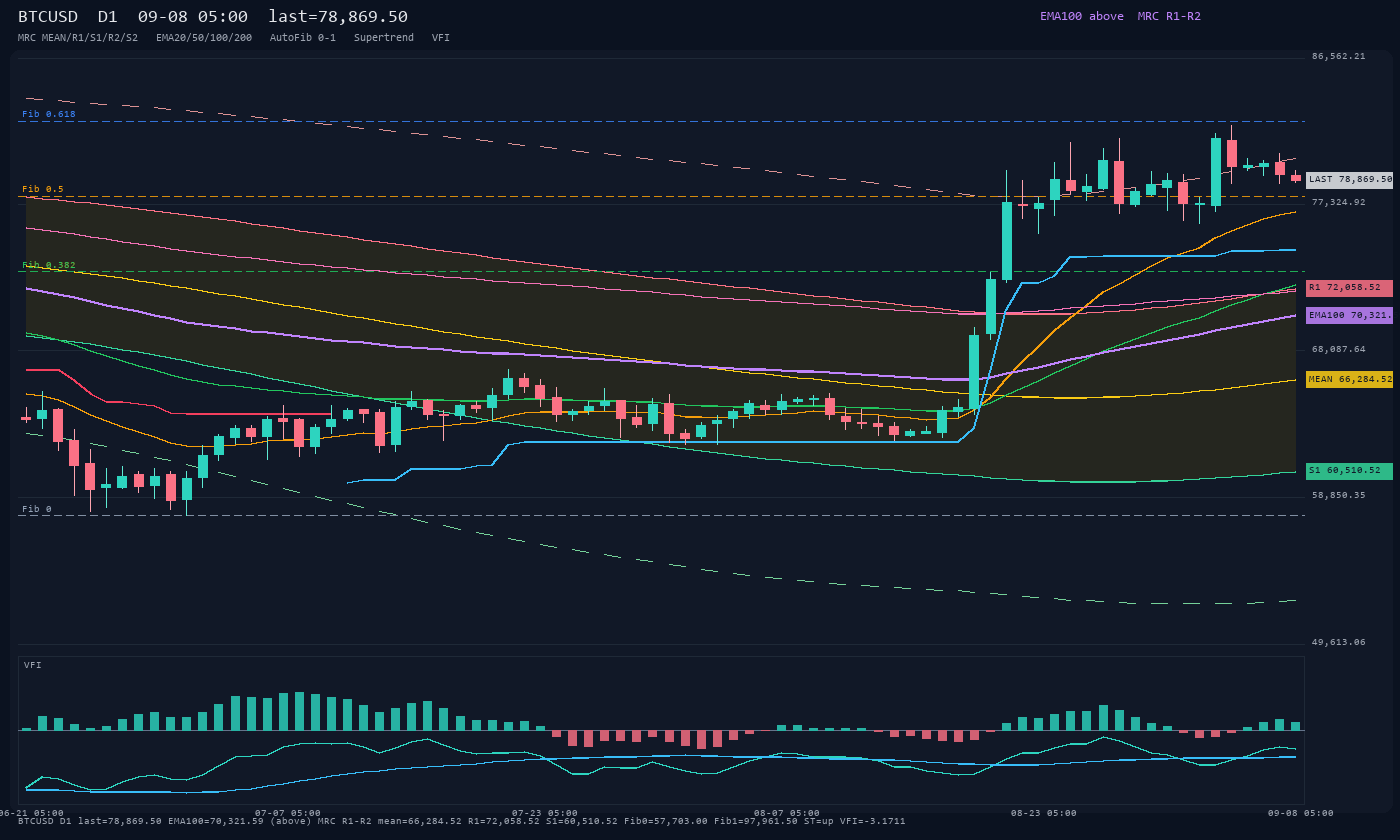This screenshot has width=1400, height=840.
Task: Click the VFI panel label
Action: coord(33,665)
